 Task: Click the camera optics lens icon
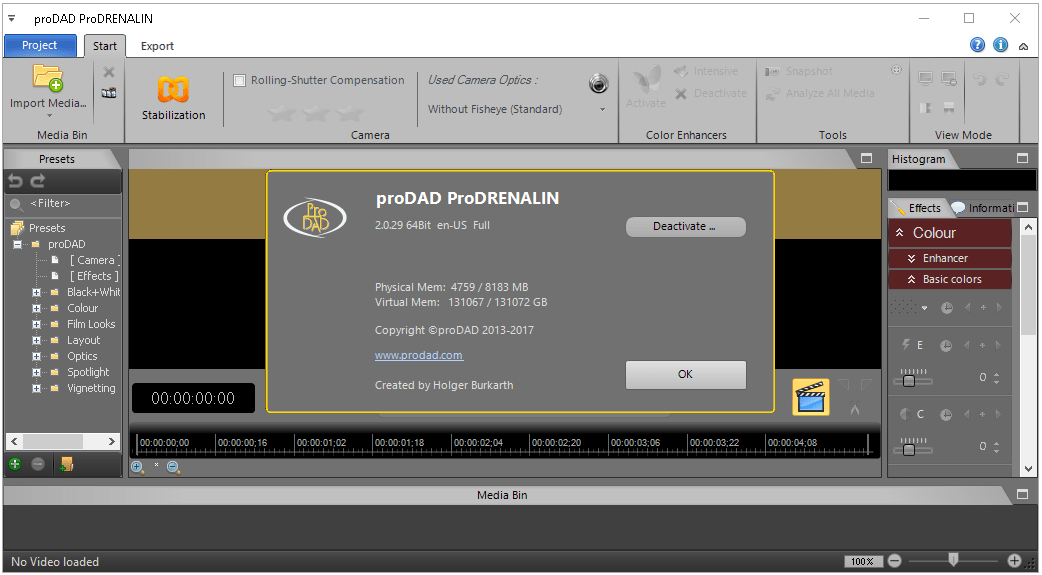pos(598,84)
